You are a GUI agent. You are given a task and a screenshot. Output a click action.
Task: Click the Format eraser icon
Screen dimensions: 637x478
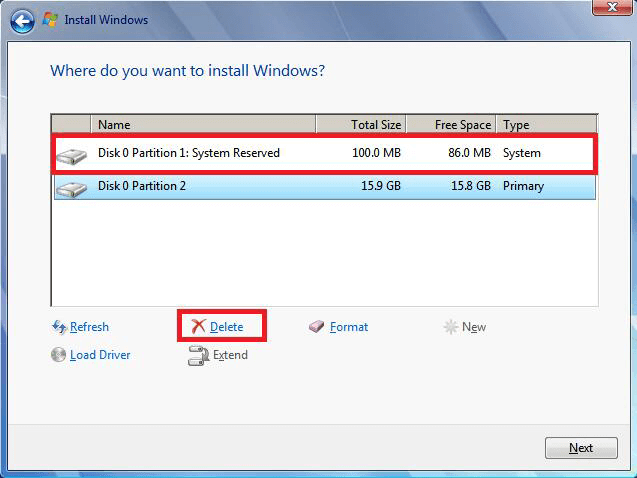coord(316,326)
